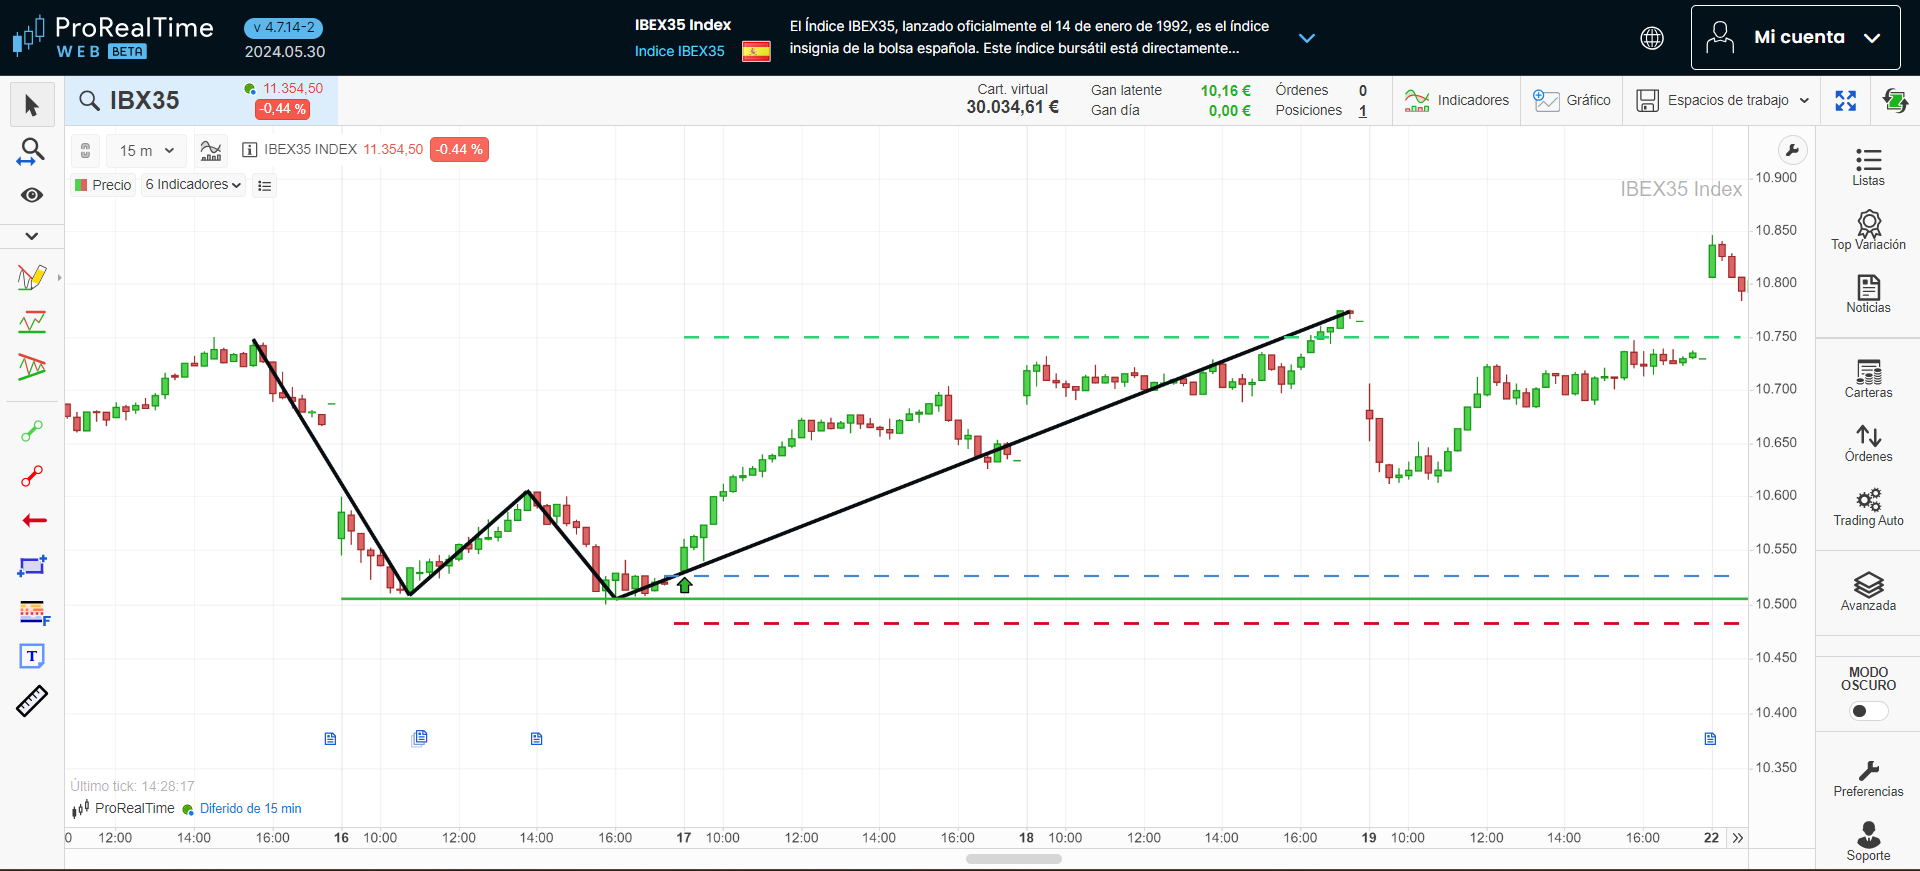This screenshot has height=871, width=1920.
Task: Open the Indicadores menu
Action: pyautogui.click(x=1457, y=101)
